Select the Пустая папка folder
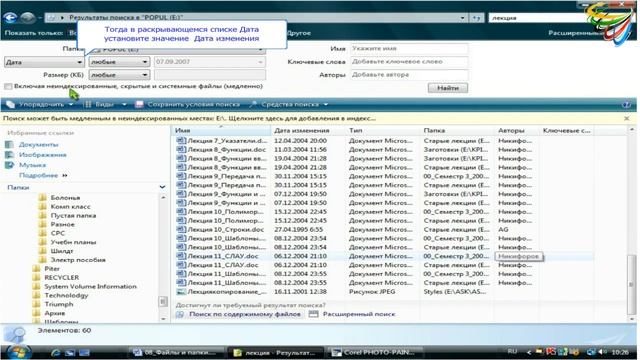The image size is (640, 360). pyautogui.click(x=73, y=216)
